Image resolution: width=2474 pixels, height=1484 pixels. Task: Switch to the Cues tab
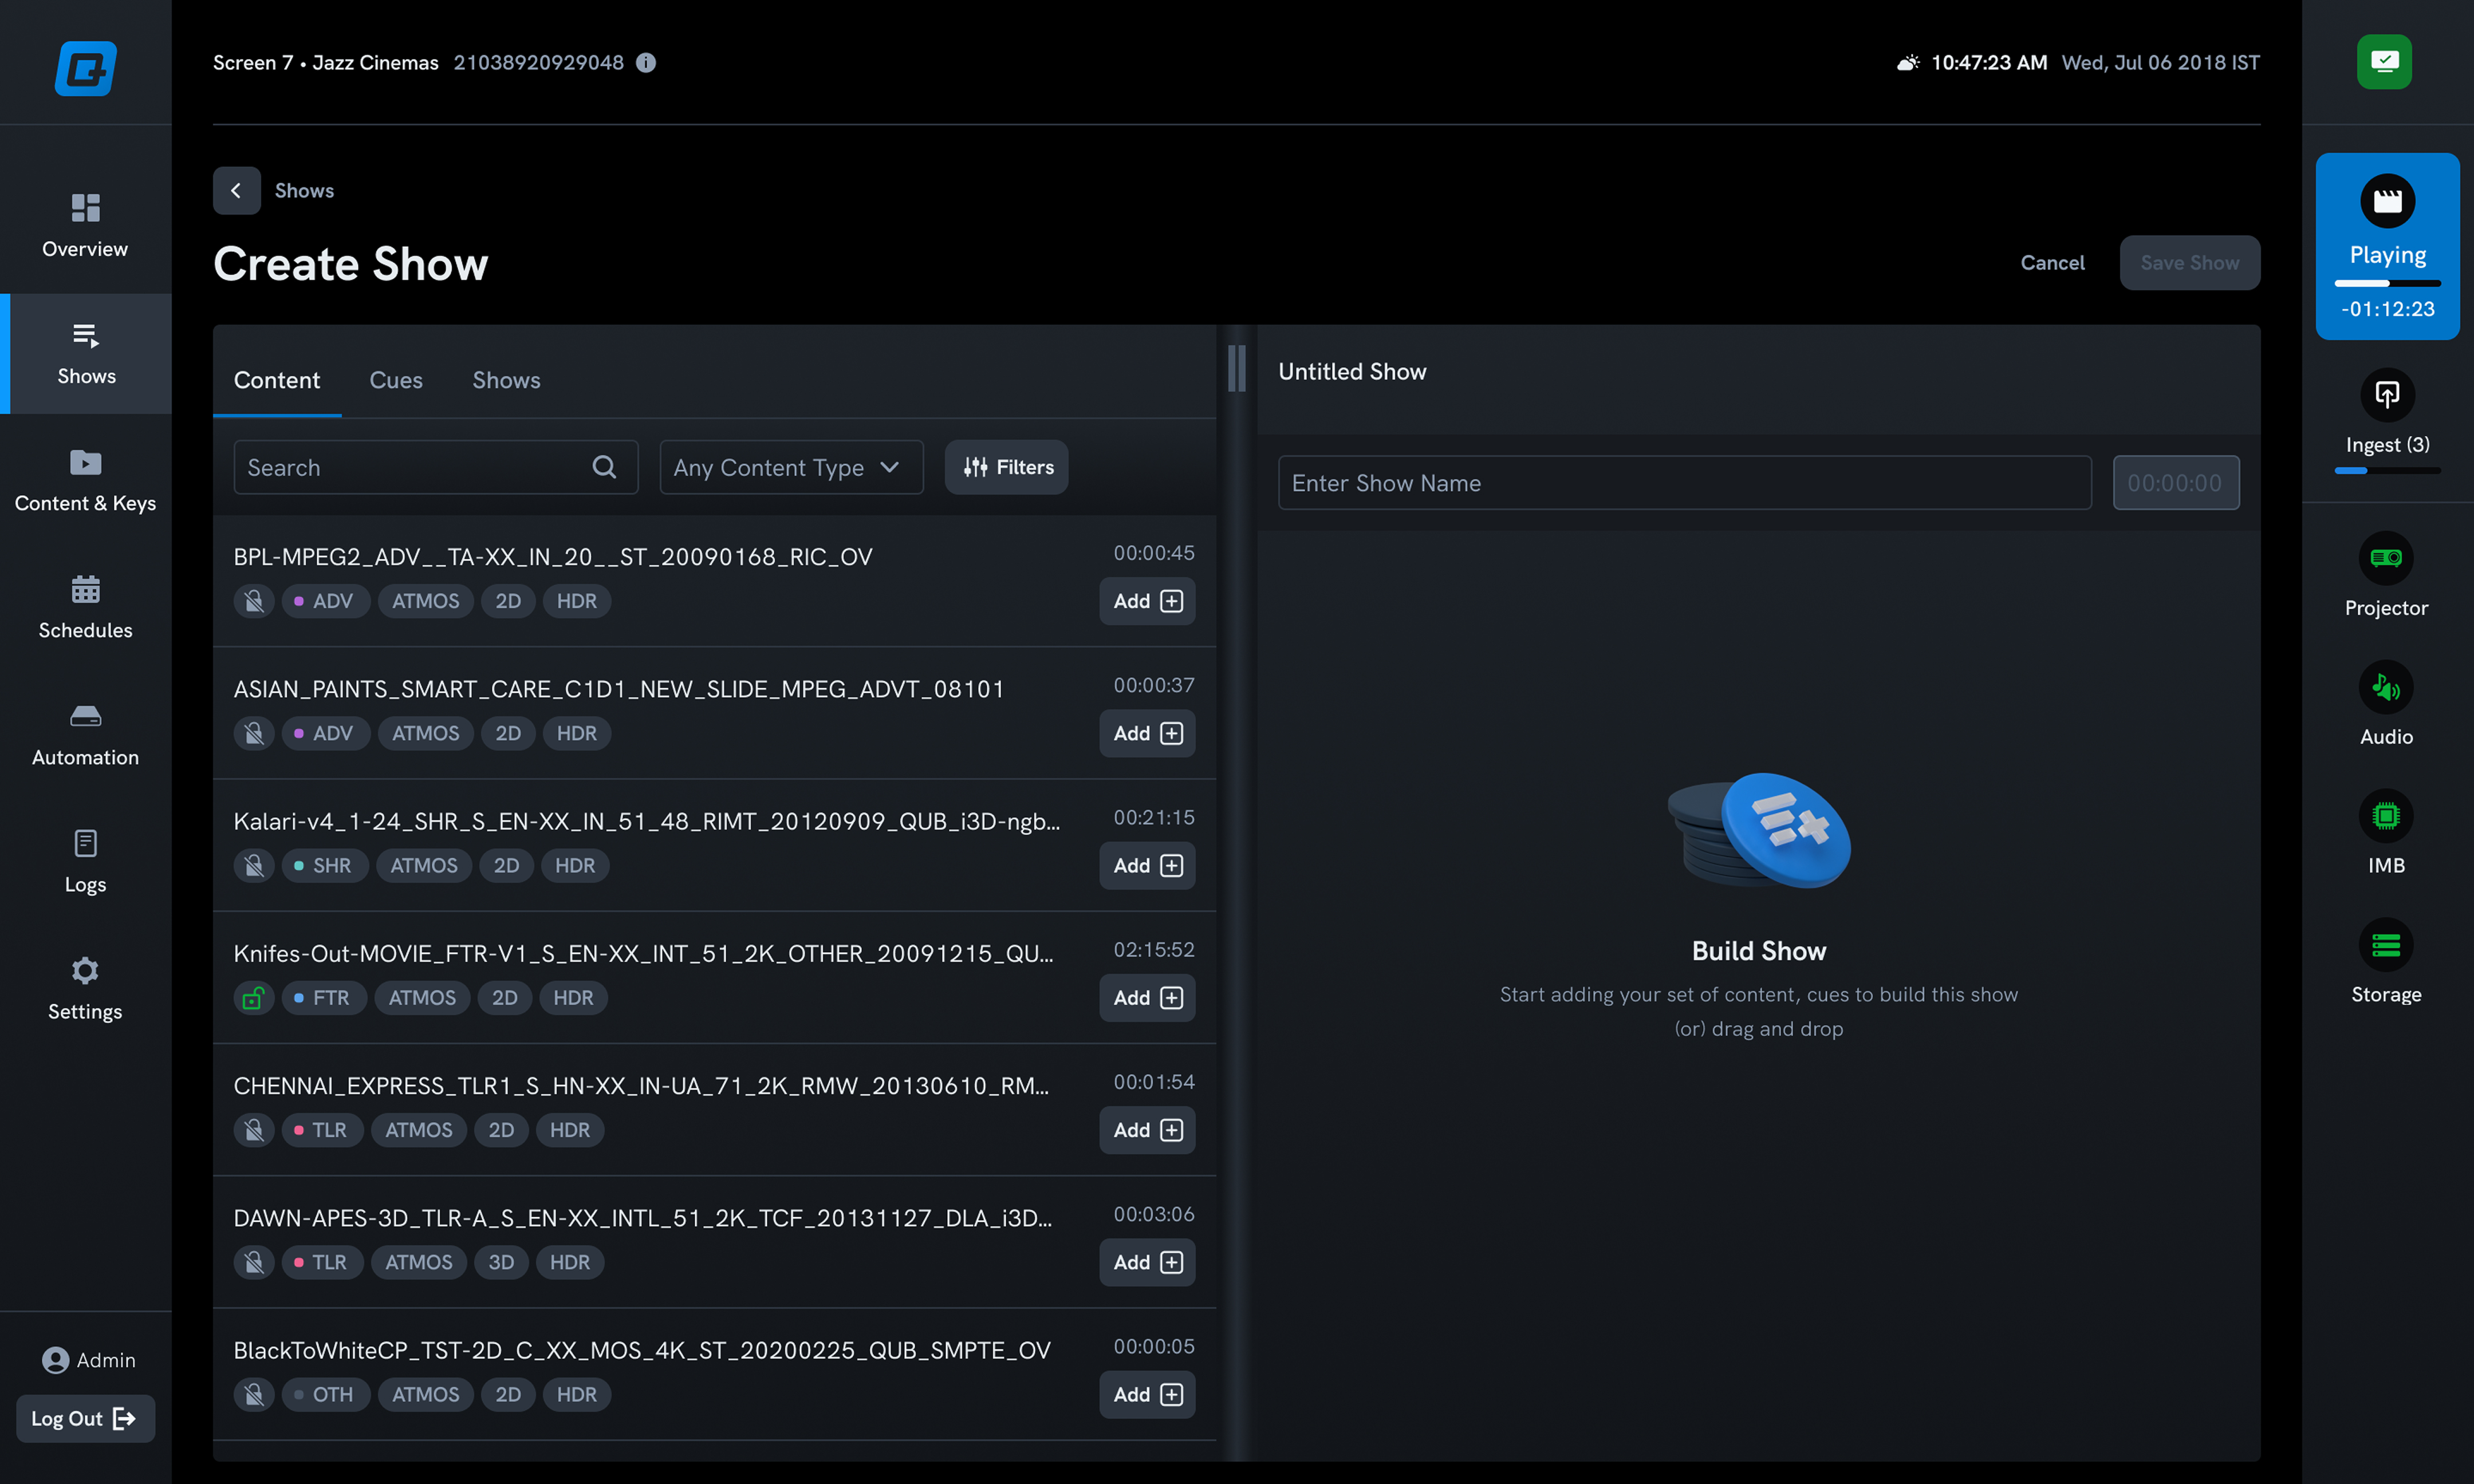(396, 380)
